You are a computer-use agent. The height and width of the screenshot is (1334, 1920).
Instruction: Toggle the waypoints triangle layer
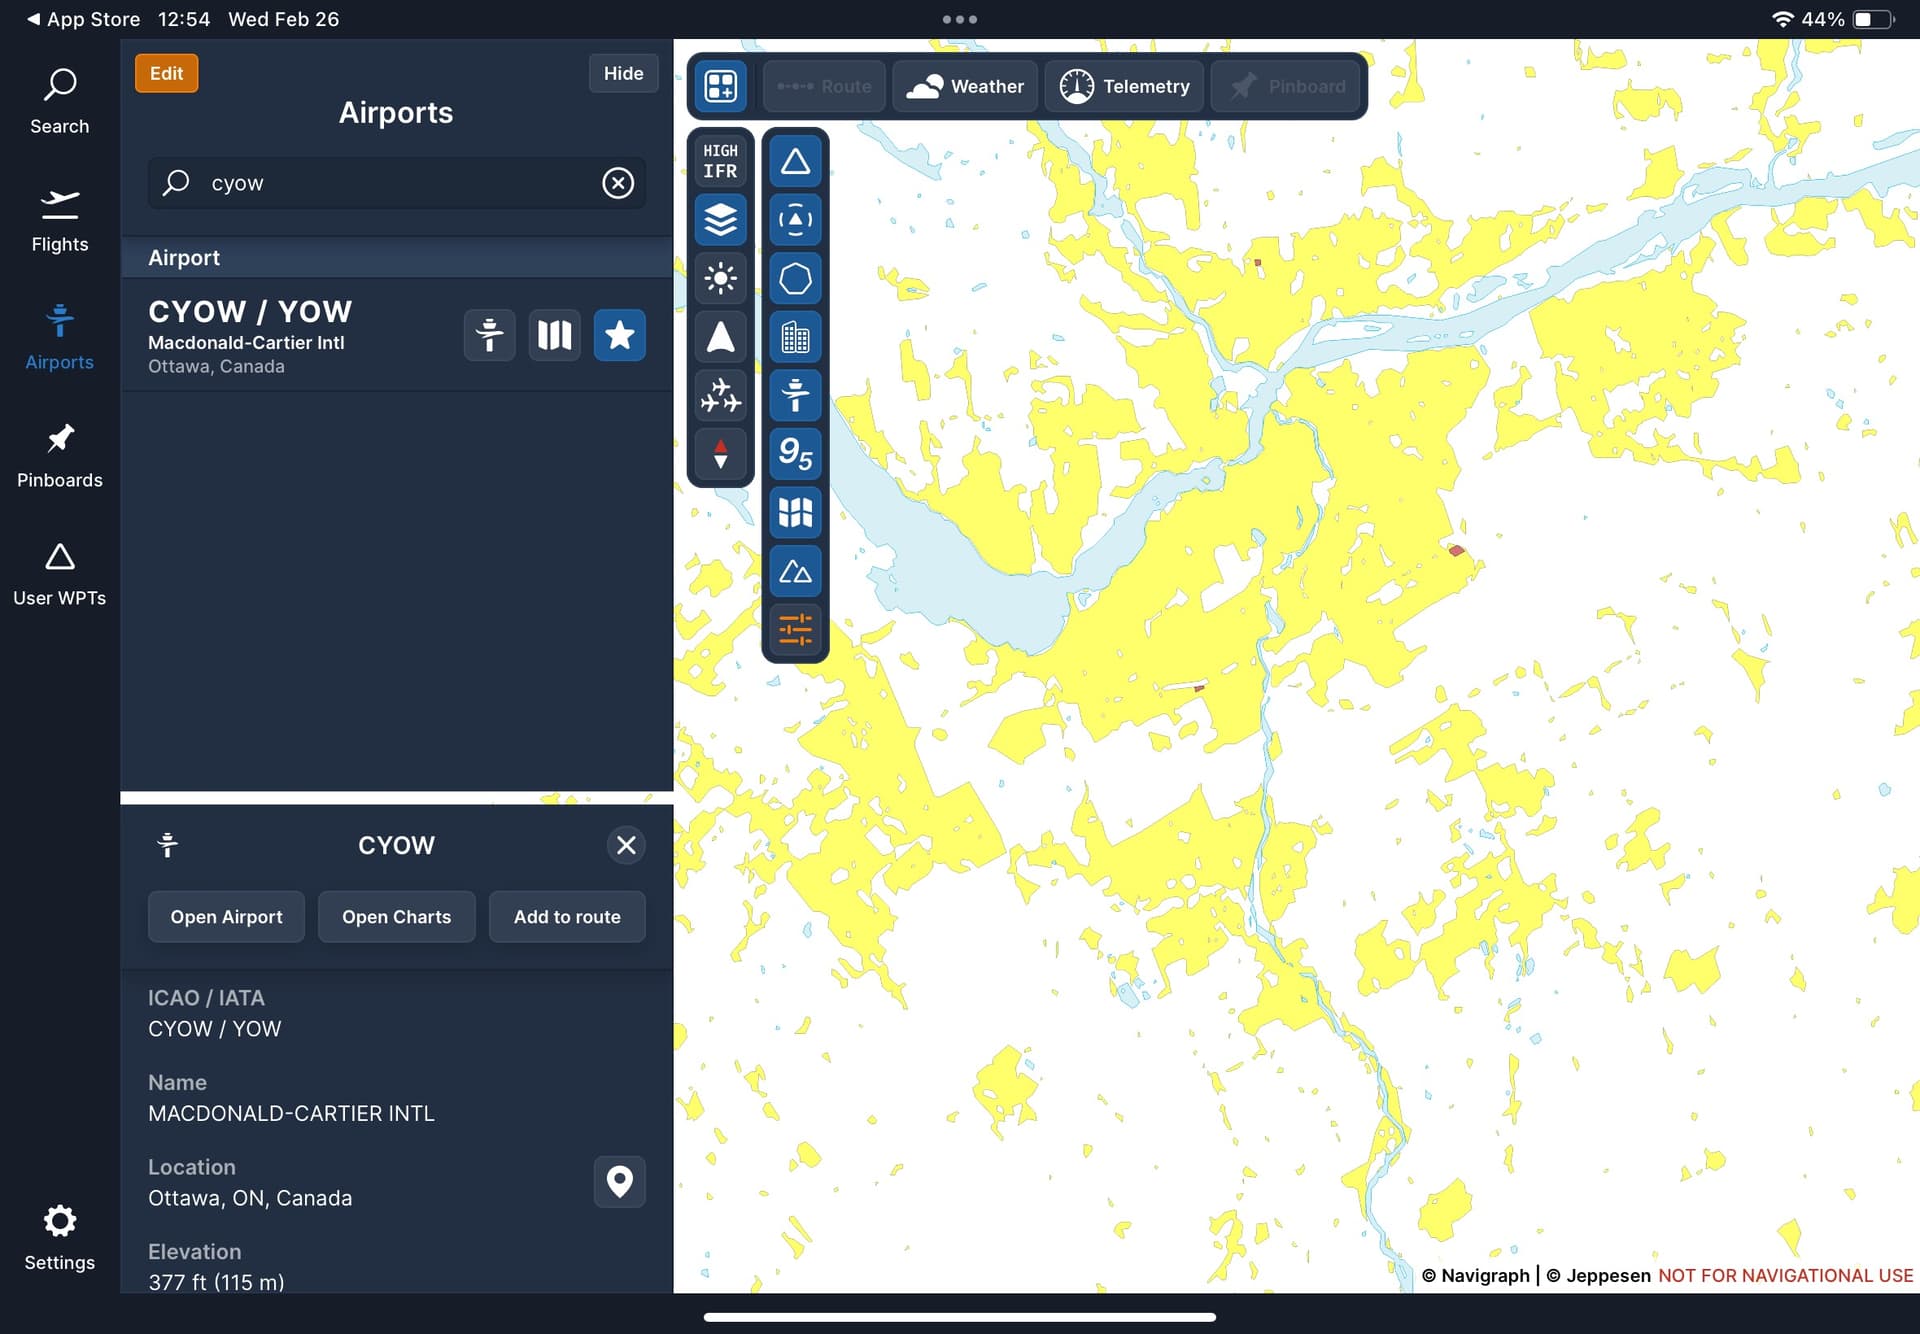pos(795,161)
